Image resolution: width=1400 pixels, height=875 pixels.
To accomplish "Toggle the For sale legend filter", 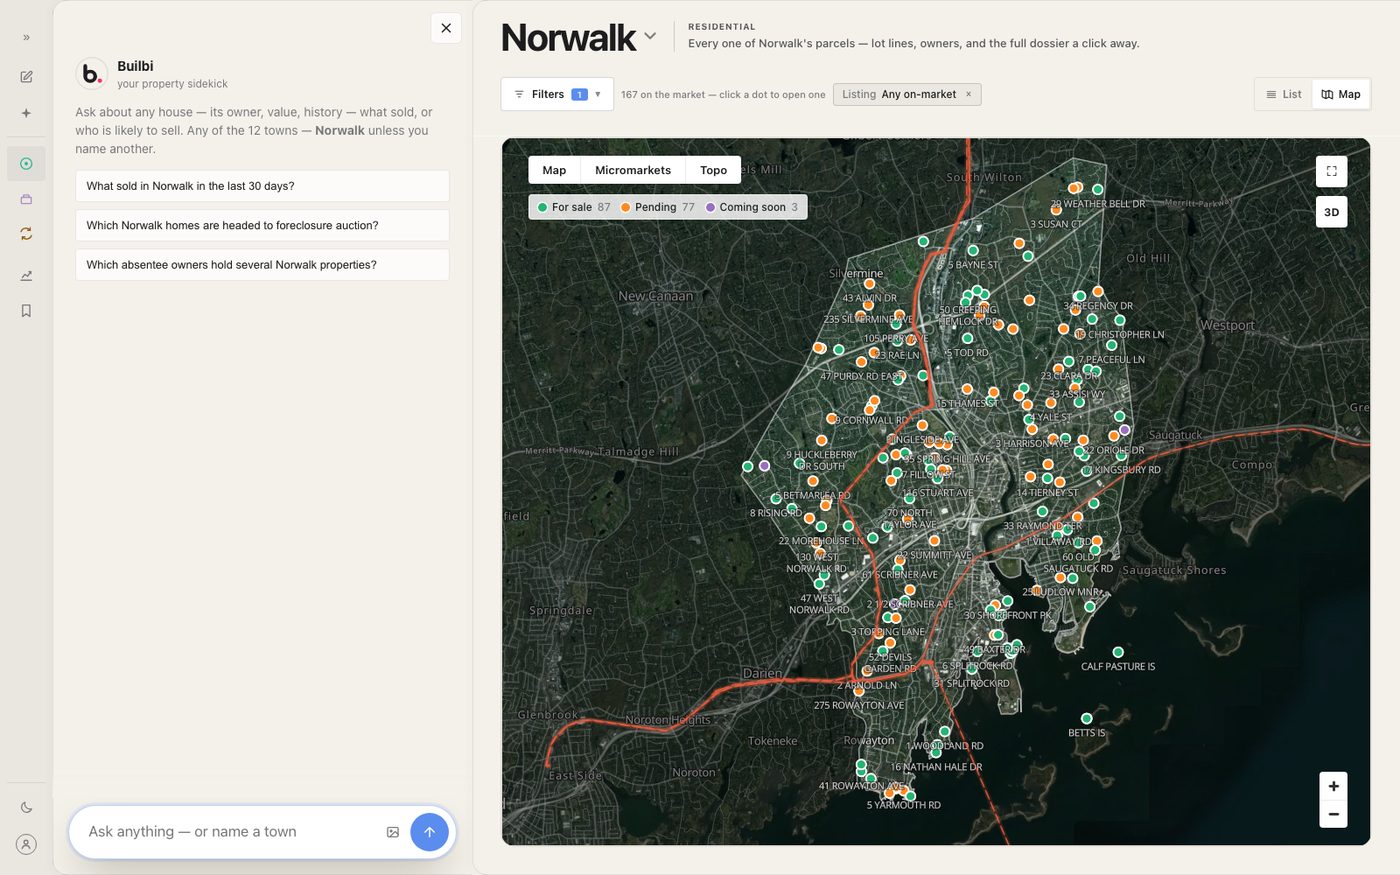I will point(574,207).
